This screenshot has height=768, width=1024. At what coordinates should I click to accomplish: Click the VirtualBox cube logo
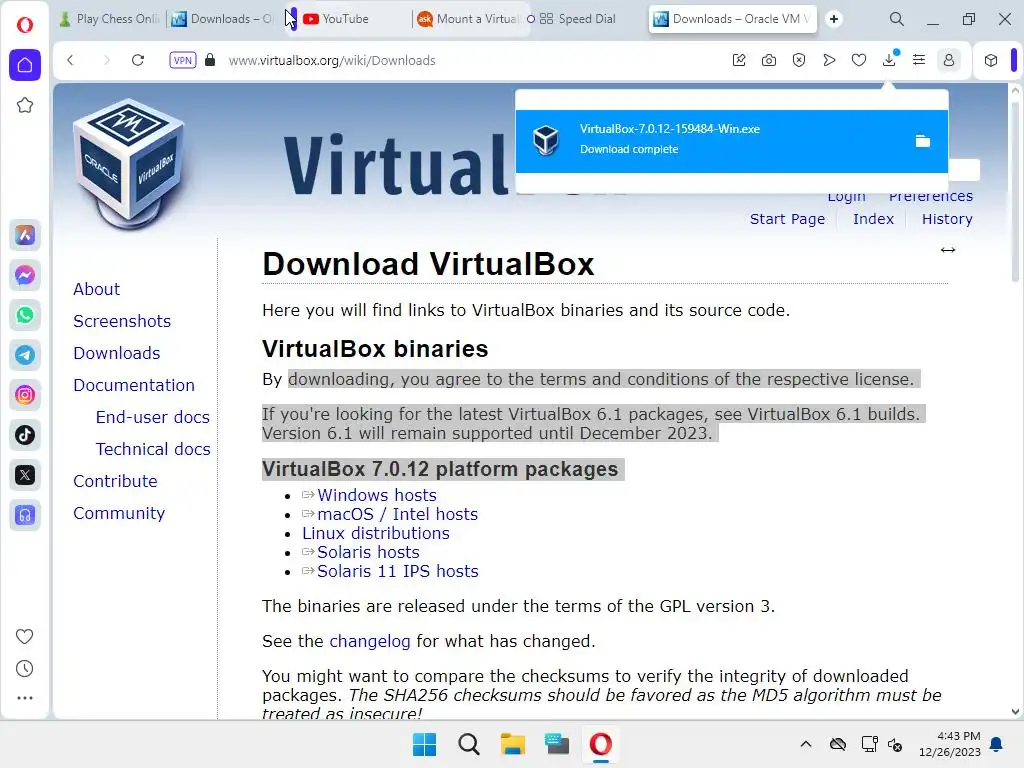coord(129,163)
